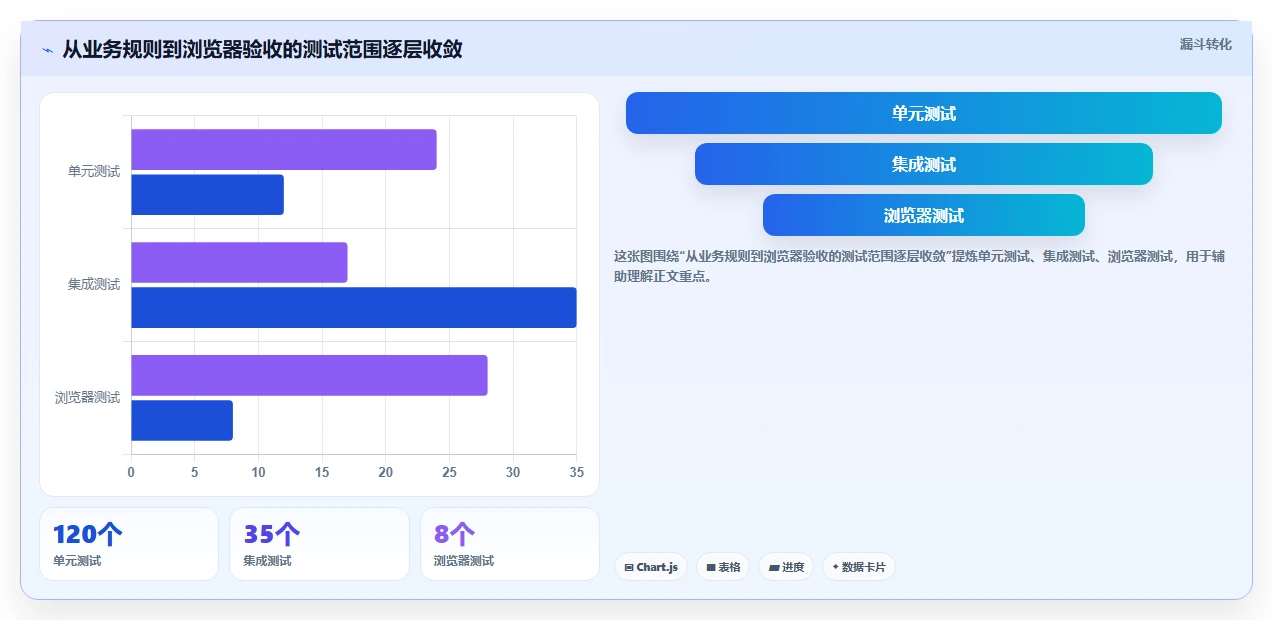Click the x-axis tick value 10

click(x=258, y=472)
